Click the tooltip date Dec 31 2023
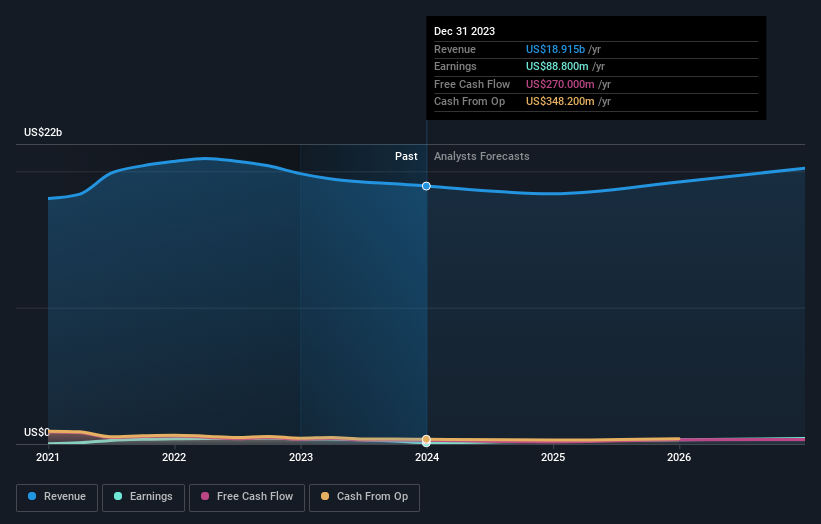The image size is (821, 524). click(464, 31)
